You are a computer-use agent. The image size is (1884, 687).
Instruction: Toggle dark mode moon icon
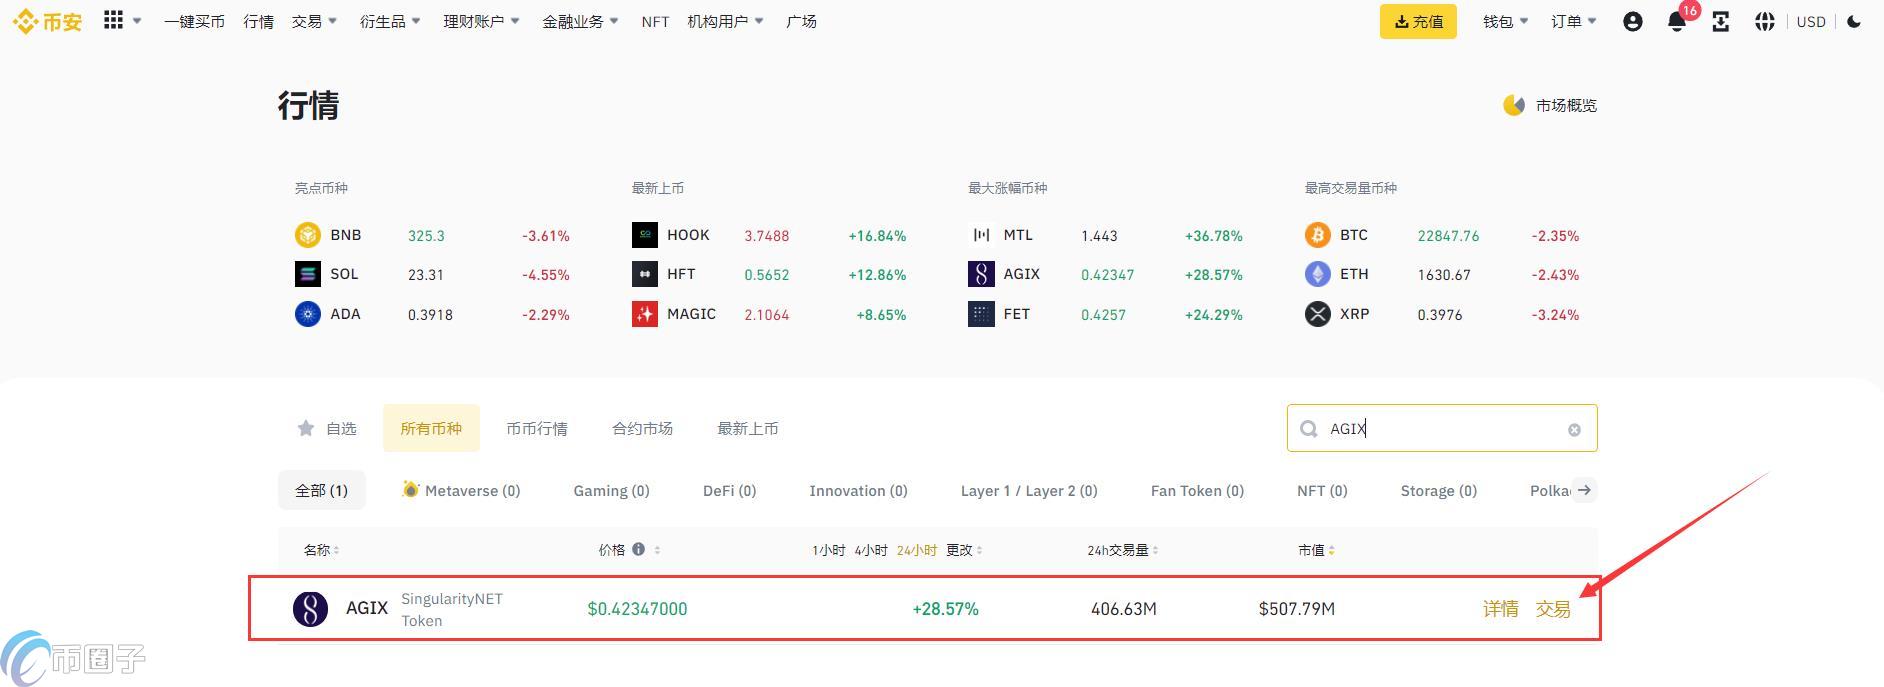(x=1854, y=21)
